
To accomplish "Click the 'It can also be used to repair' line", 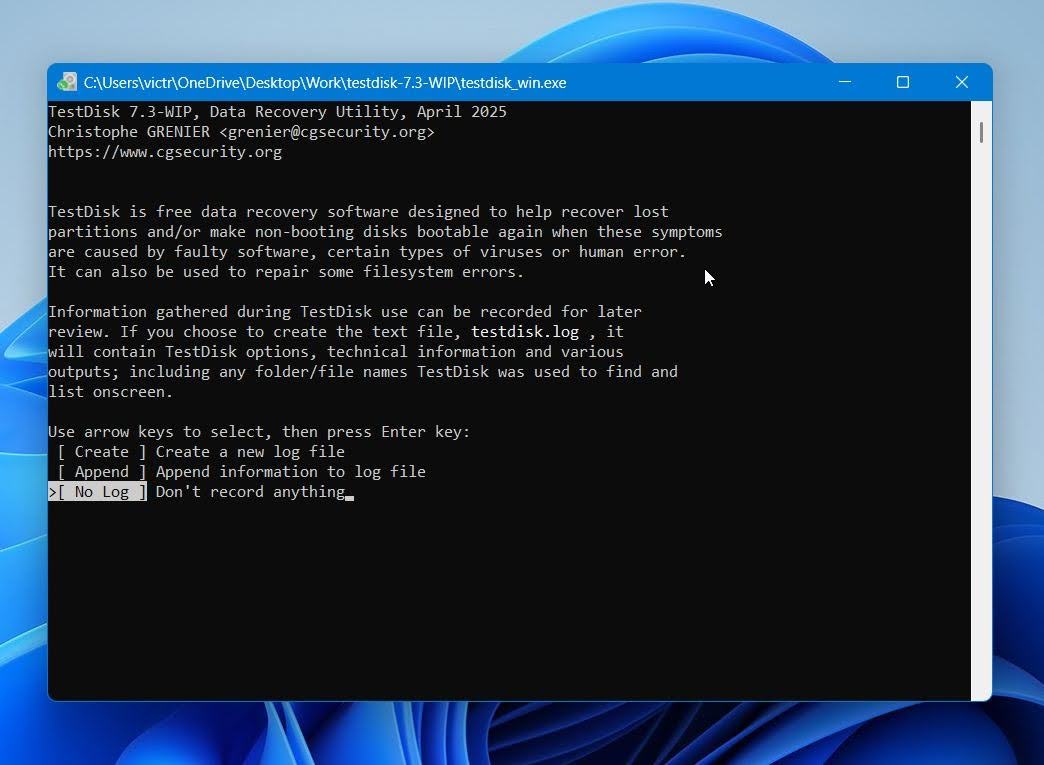I will 286,272.
